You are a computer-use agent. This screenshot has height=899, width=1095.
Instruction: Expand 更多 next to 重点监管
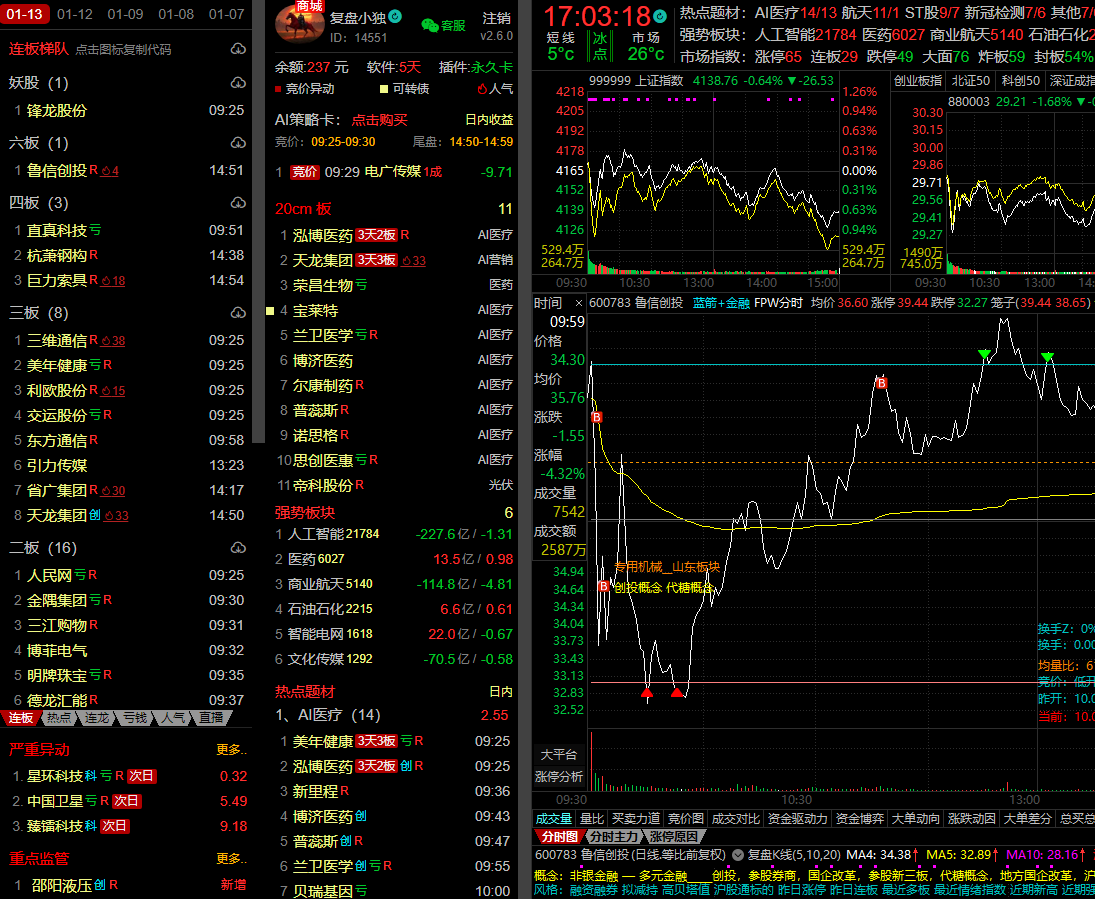[230, 859]
